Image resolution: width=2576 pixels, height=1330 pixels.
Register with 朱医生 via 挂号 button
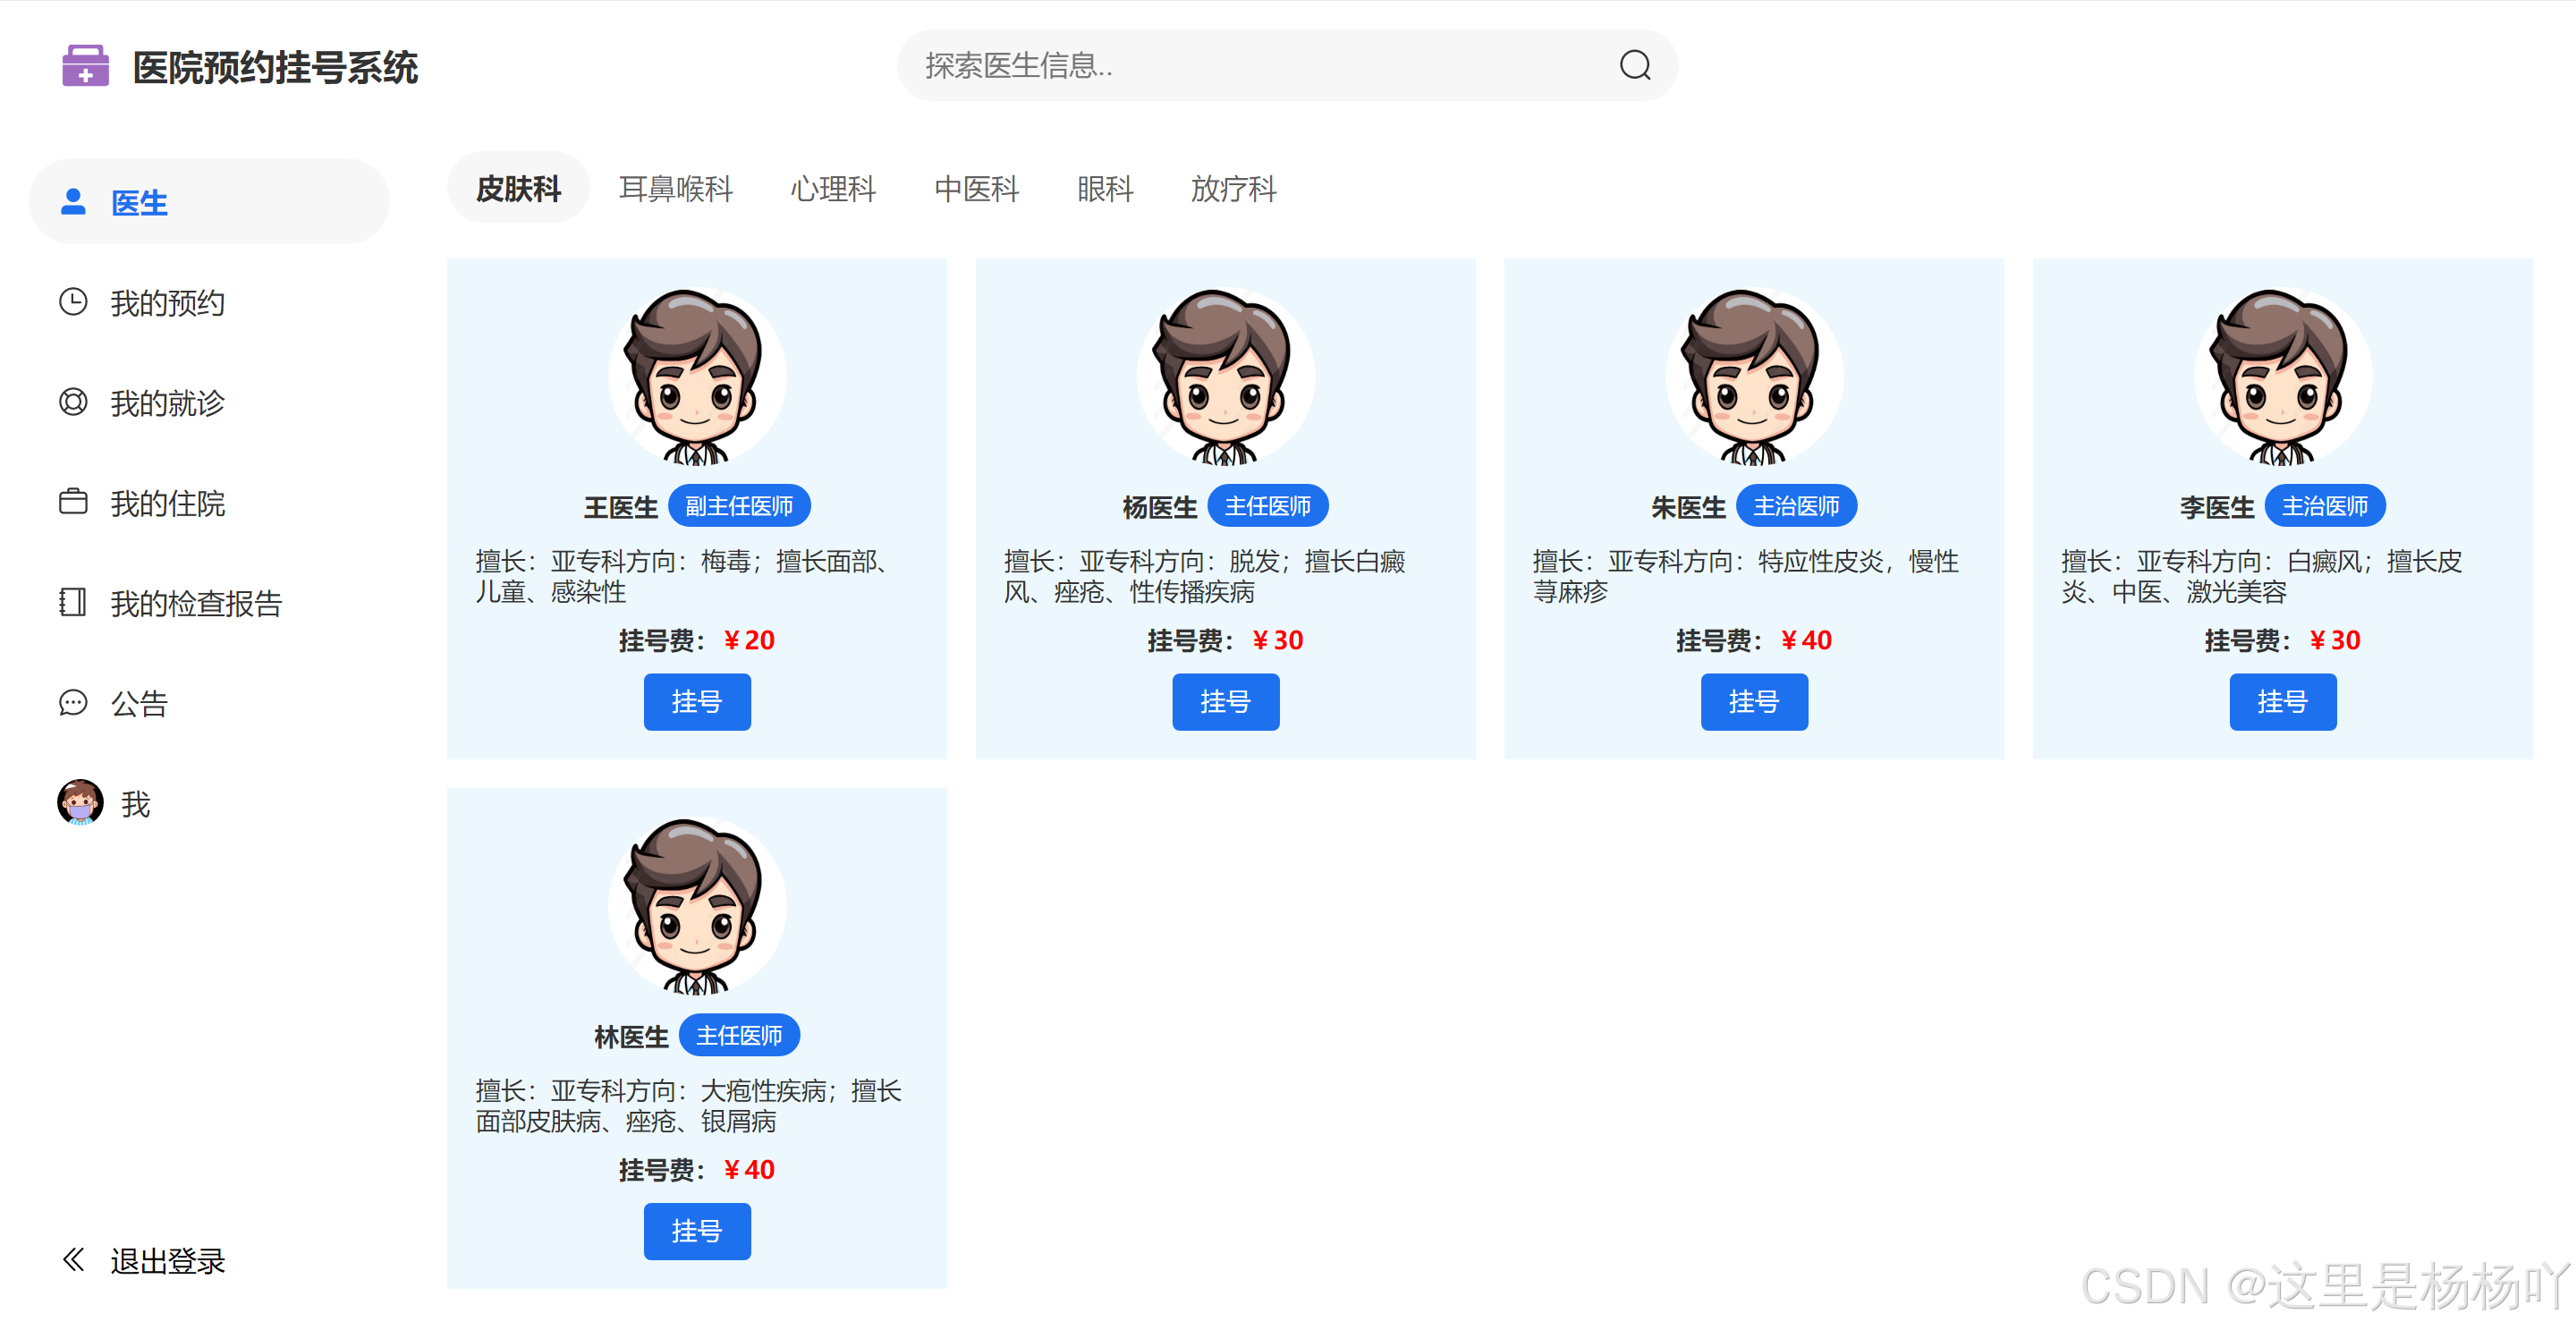click(1753, 702)
